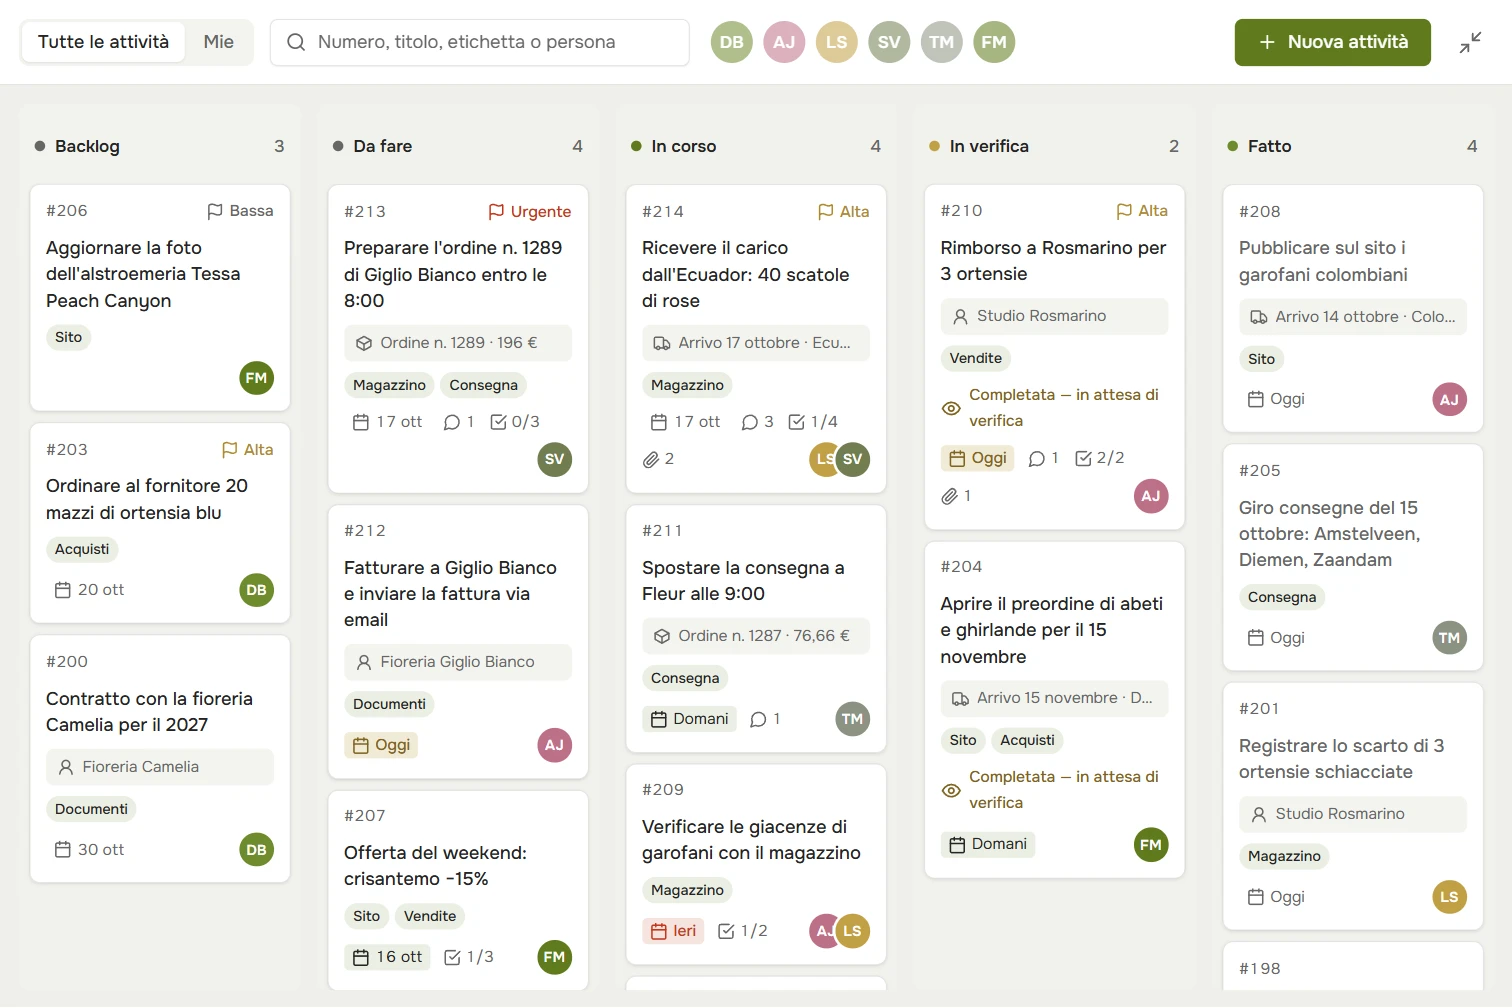Click the comment icon on card #211
This screenshot has height=1008, width=1512.
758,719
